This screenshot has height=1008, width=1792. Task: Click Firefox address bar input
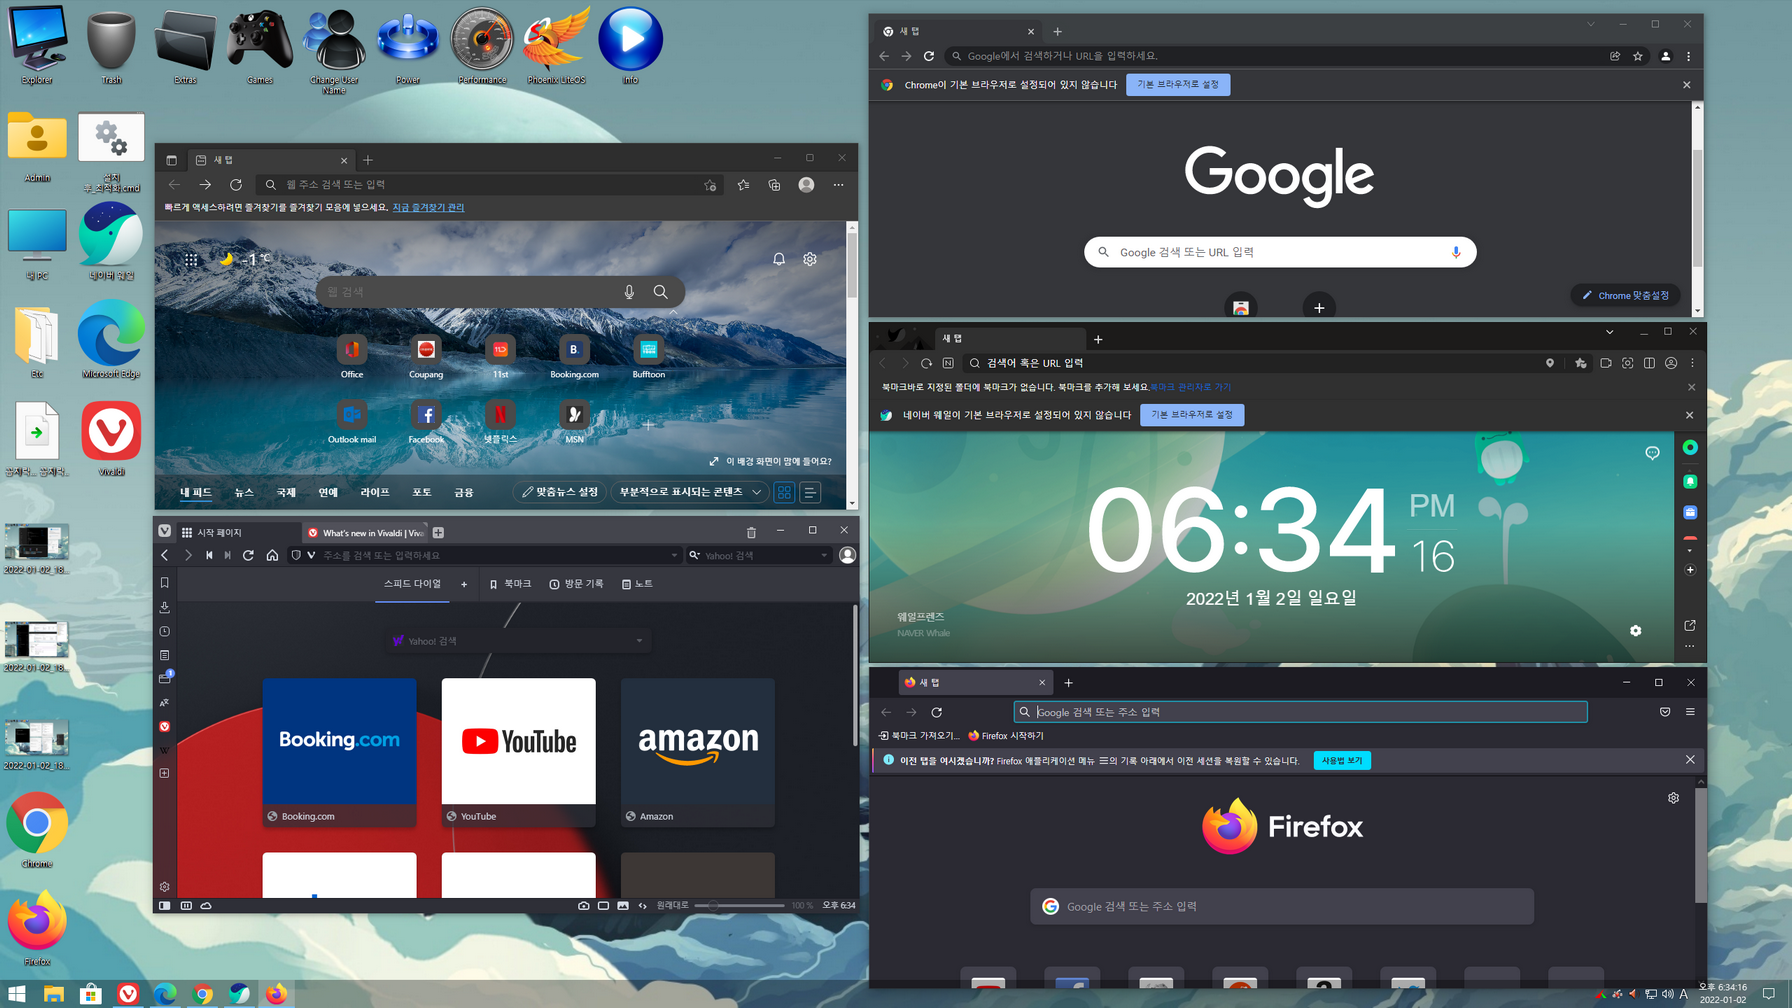tap(1300, 712)
